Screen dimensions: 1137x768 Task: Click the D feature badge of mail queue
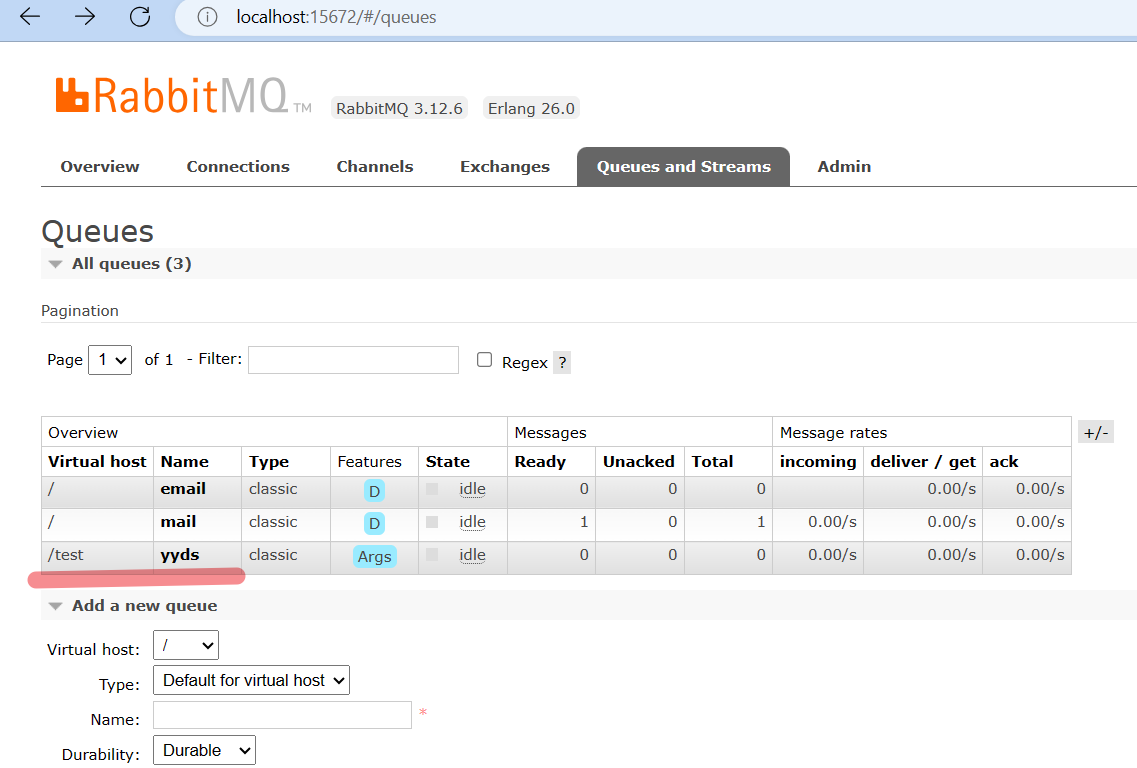pos(374,524)
